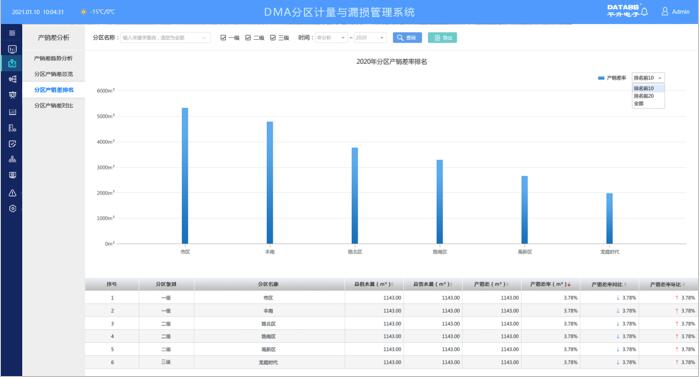700x377 pixels.
Task: Click the tallest-but-one 丰南 chart bar
Action: tap(270, 183)
